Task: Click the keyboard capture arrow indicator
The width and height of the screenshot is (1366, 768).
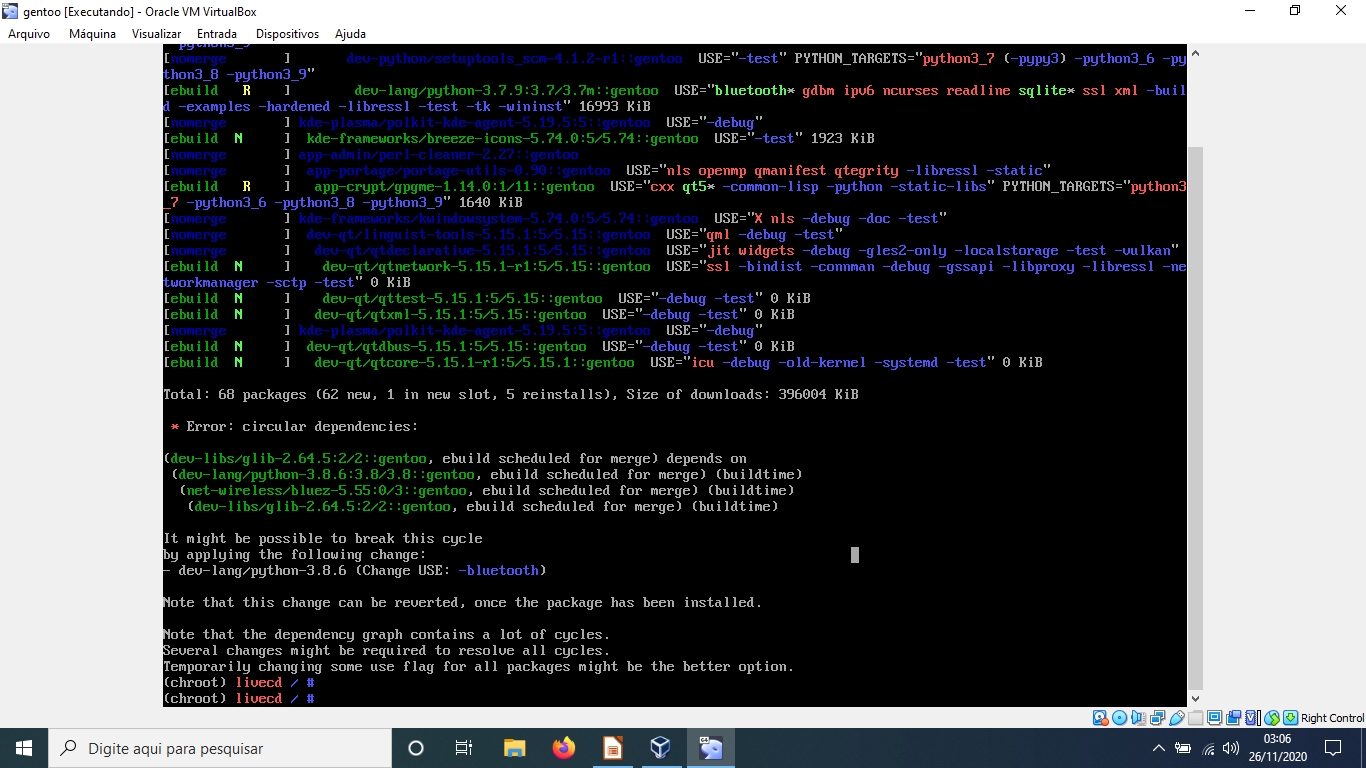Action: coord(1291,718)
